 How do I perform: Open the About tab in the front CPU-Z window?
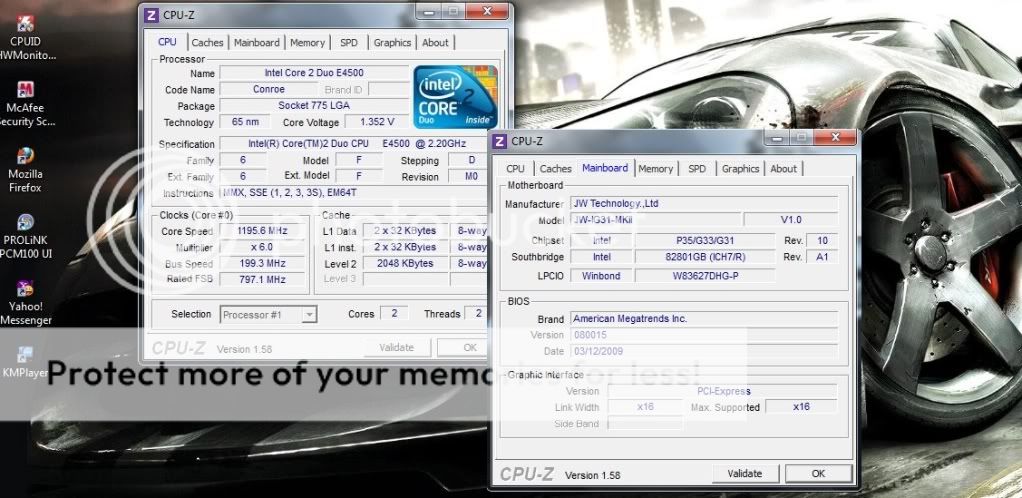coord(783,169)
